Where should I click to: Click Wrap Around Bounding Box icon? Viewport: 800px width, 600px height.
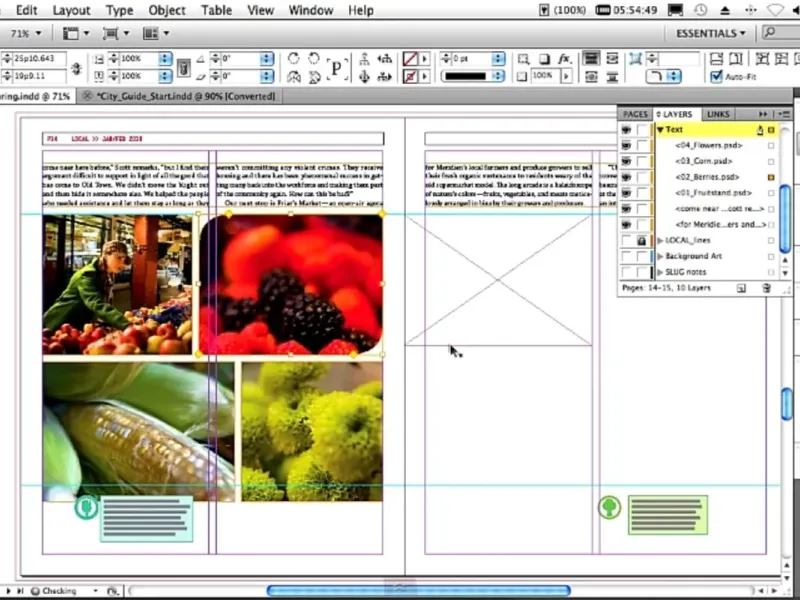pos(612,58)
